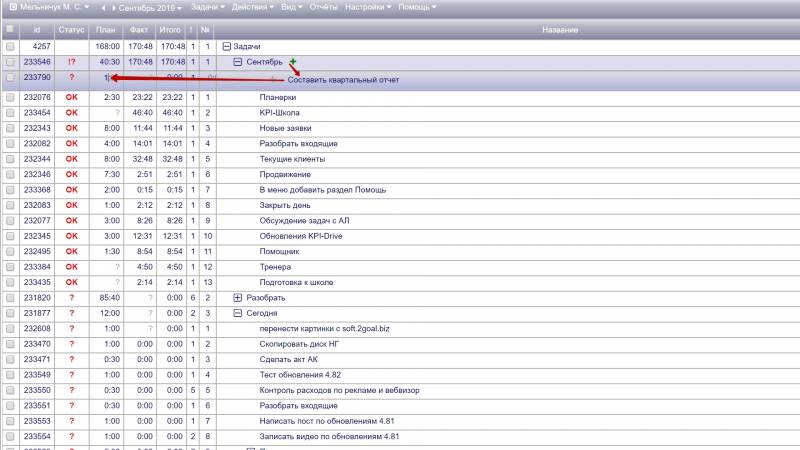The width and height of the screenshot is (800, 450).
Task: Open task Планерки
Action: (x=278, y=97)
